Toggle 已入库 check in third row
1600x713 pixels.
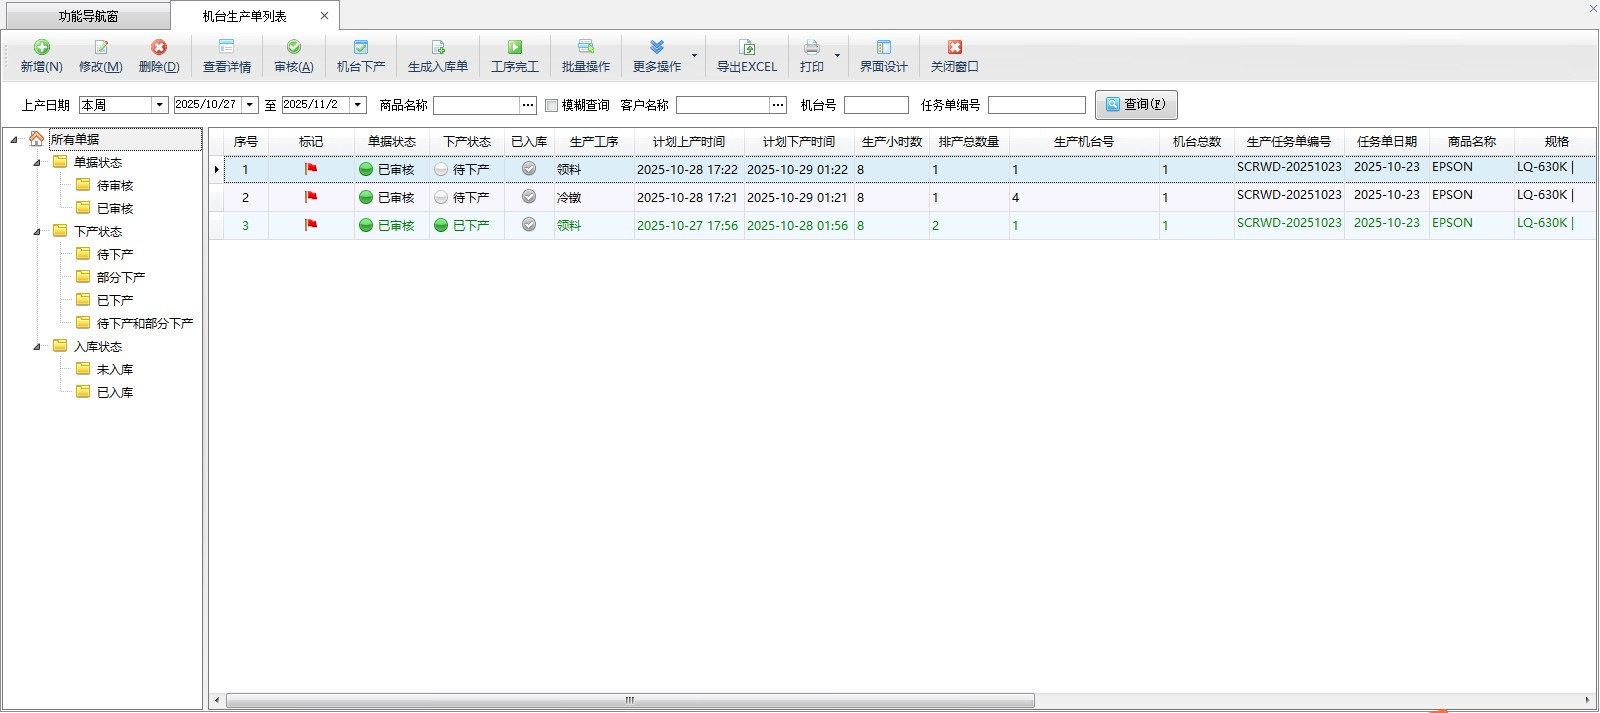tap(529, 225)
